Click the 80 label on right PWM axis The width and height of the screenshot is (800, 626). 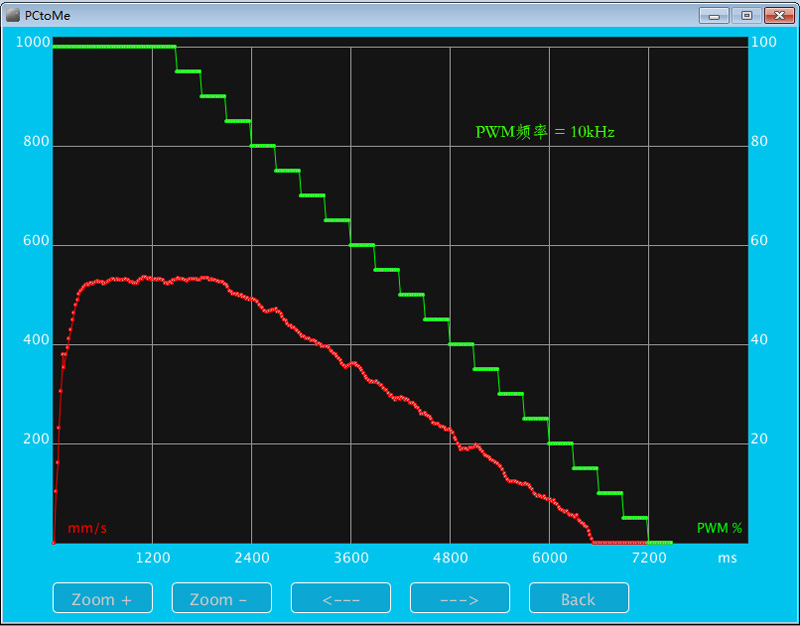point(759,141)
